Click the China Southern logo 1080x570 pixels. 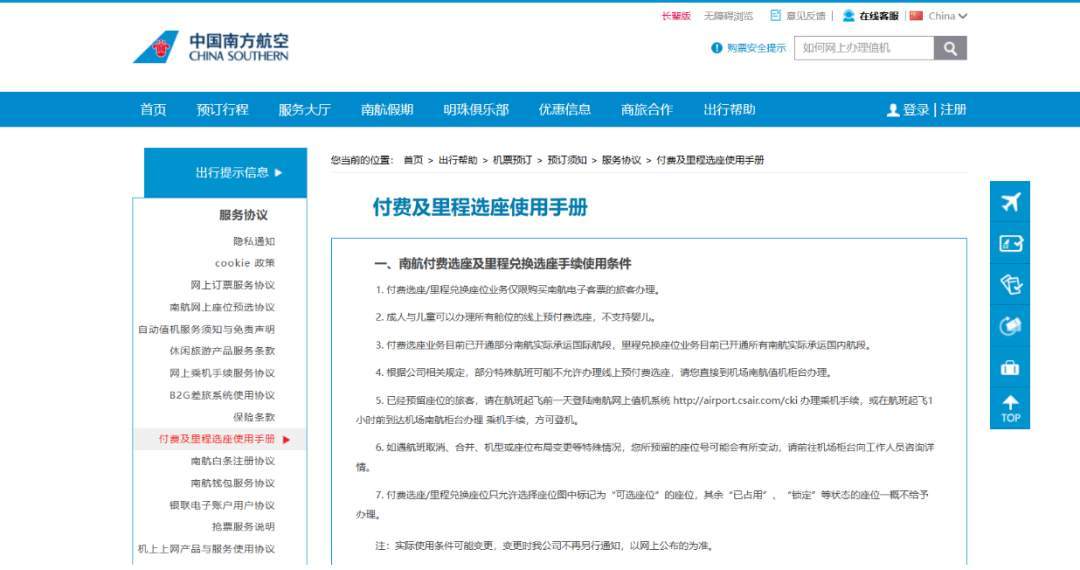click(x=211, y=47)
